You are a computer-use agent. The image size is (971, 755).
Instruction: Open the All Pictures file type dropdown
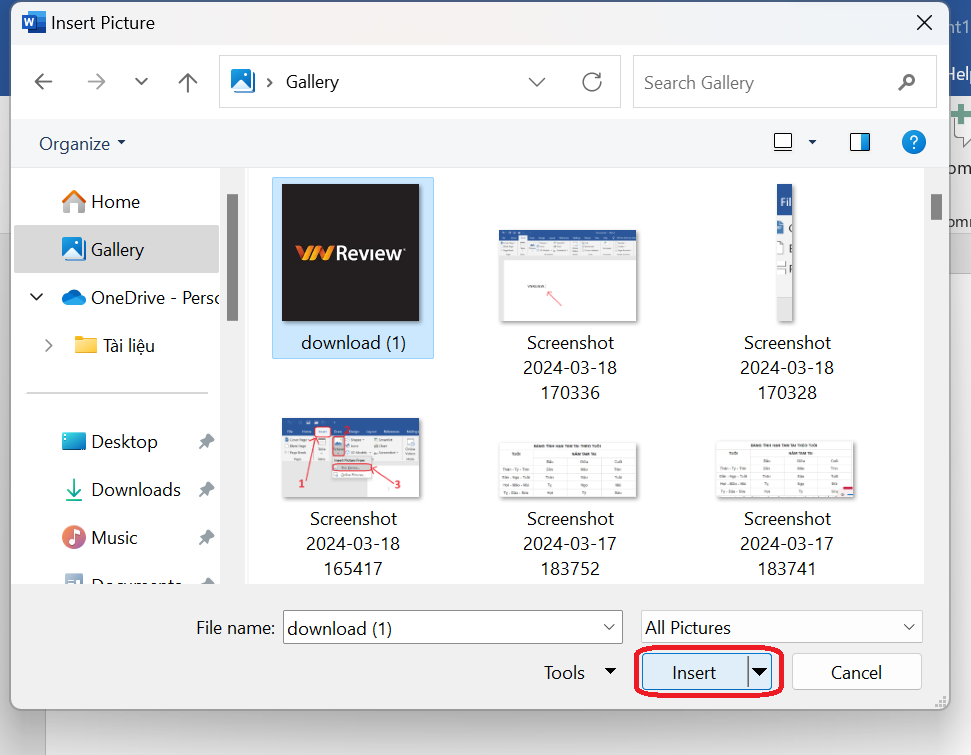[x=781, y=627]
